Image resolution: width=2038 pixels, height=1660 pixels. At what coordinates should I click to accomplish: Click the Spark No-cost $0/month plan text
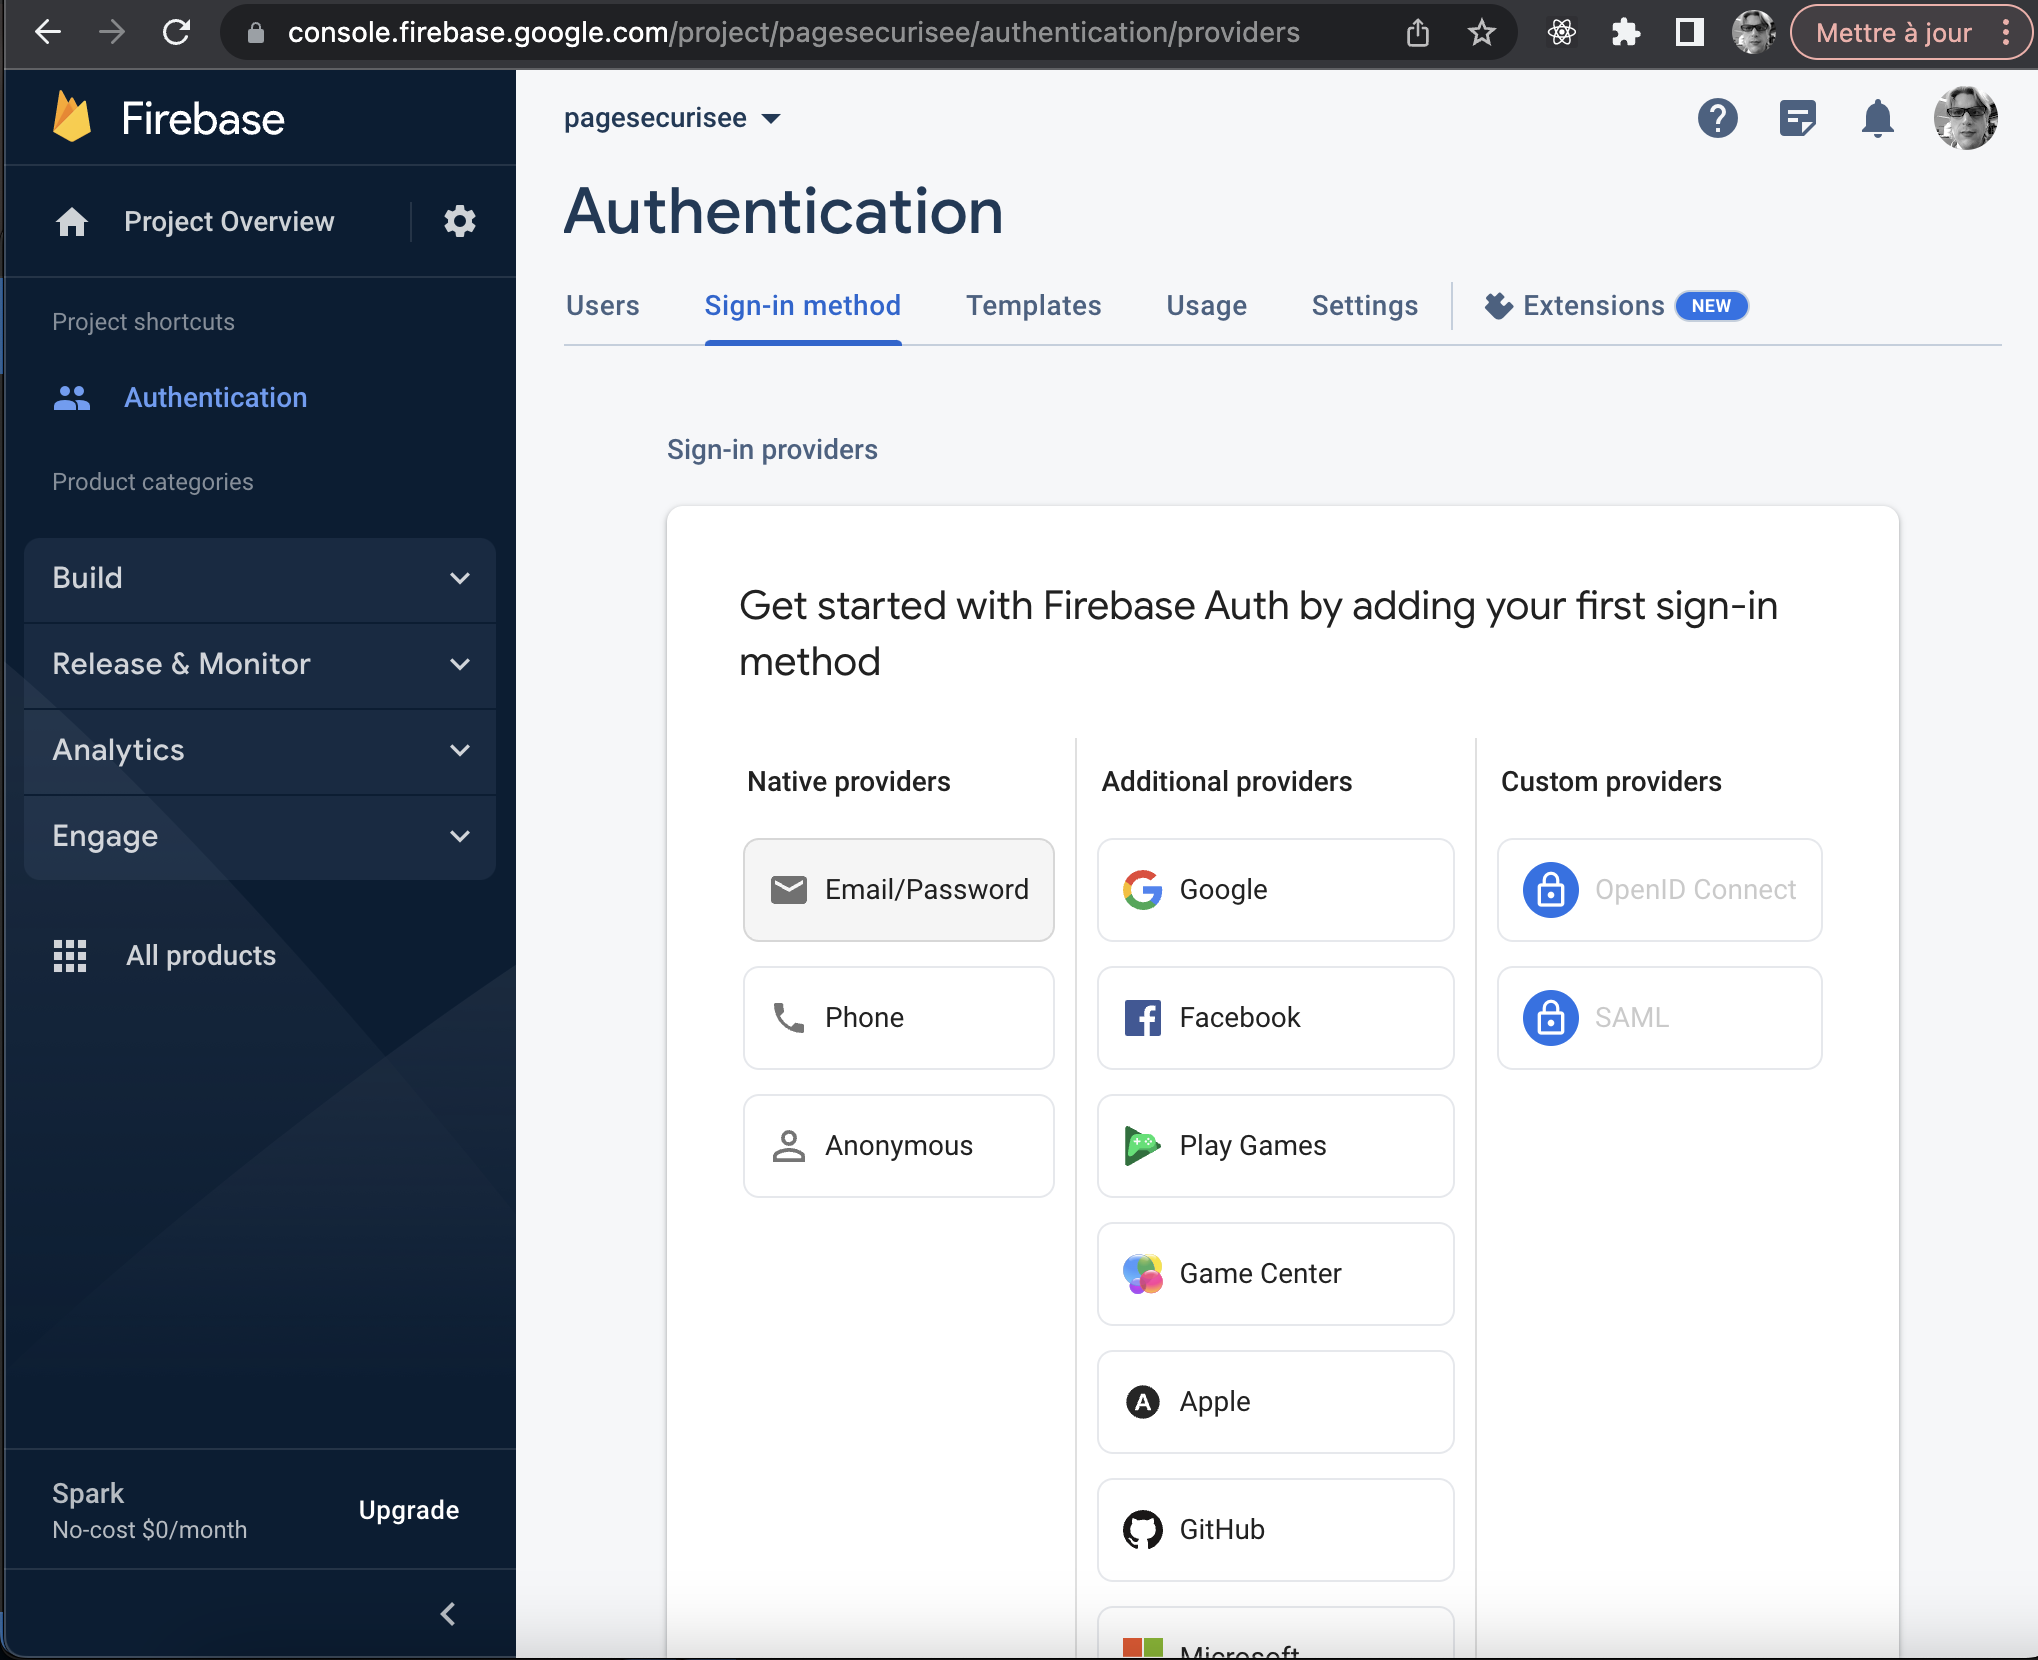[x=150, y=1510]
